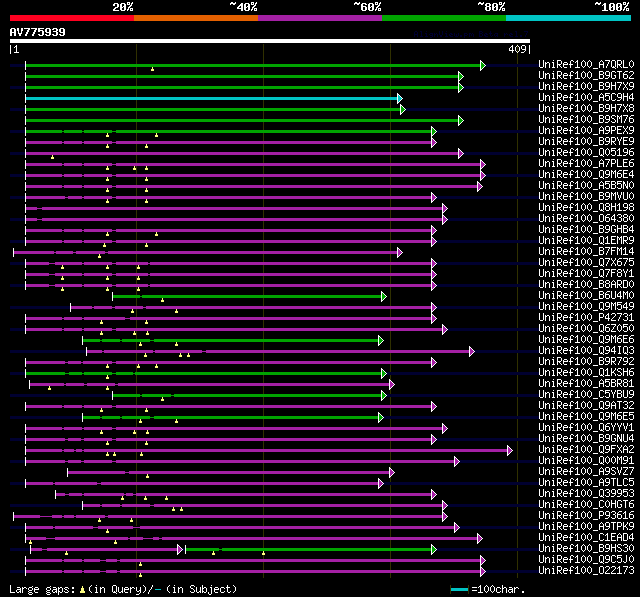Open the UniRef100_A5C9H4 hit label
The width and height of the screenshot is (640, 597).
(586, 98)
